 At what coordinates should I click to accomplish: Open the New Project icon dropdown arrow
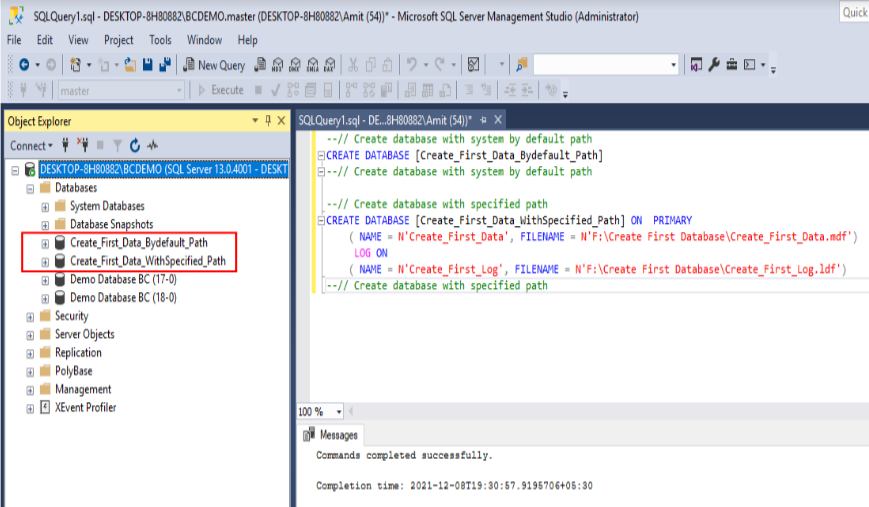(x=89, y=65)
